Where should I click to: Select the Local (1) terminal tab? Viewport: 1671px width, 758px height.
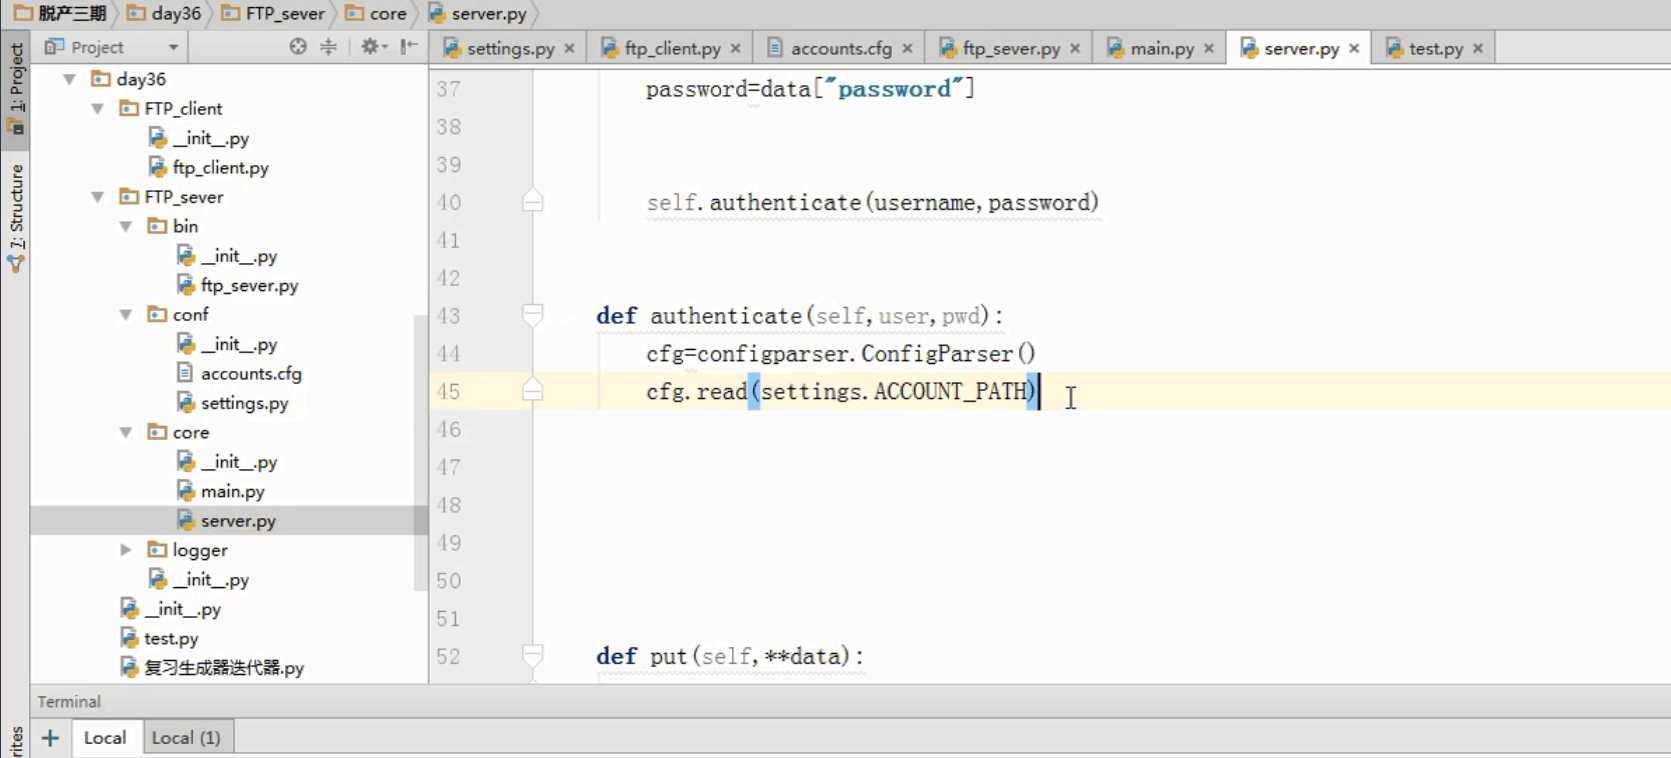coord(186,738)
